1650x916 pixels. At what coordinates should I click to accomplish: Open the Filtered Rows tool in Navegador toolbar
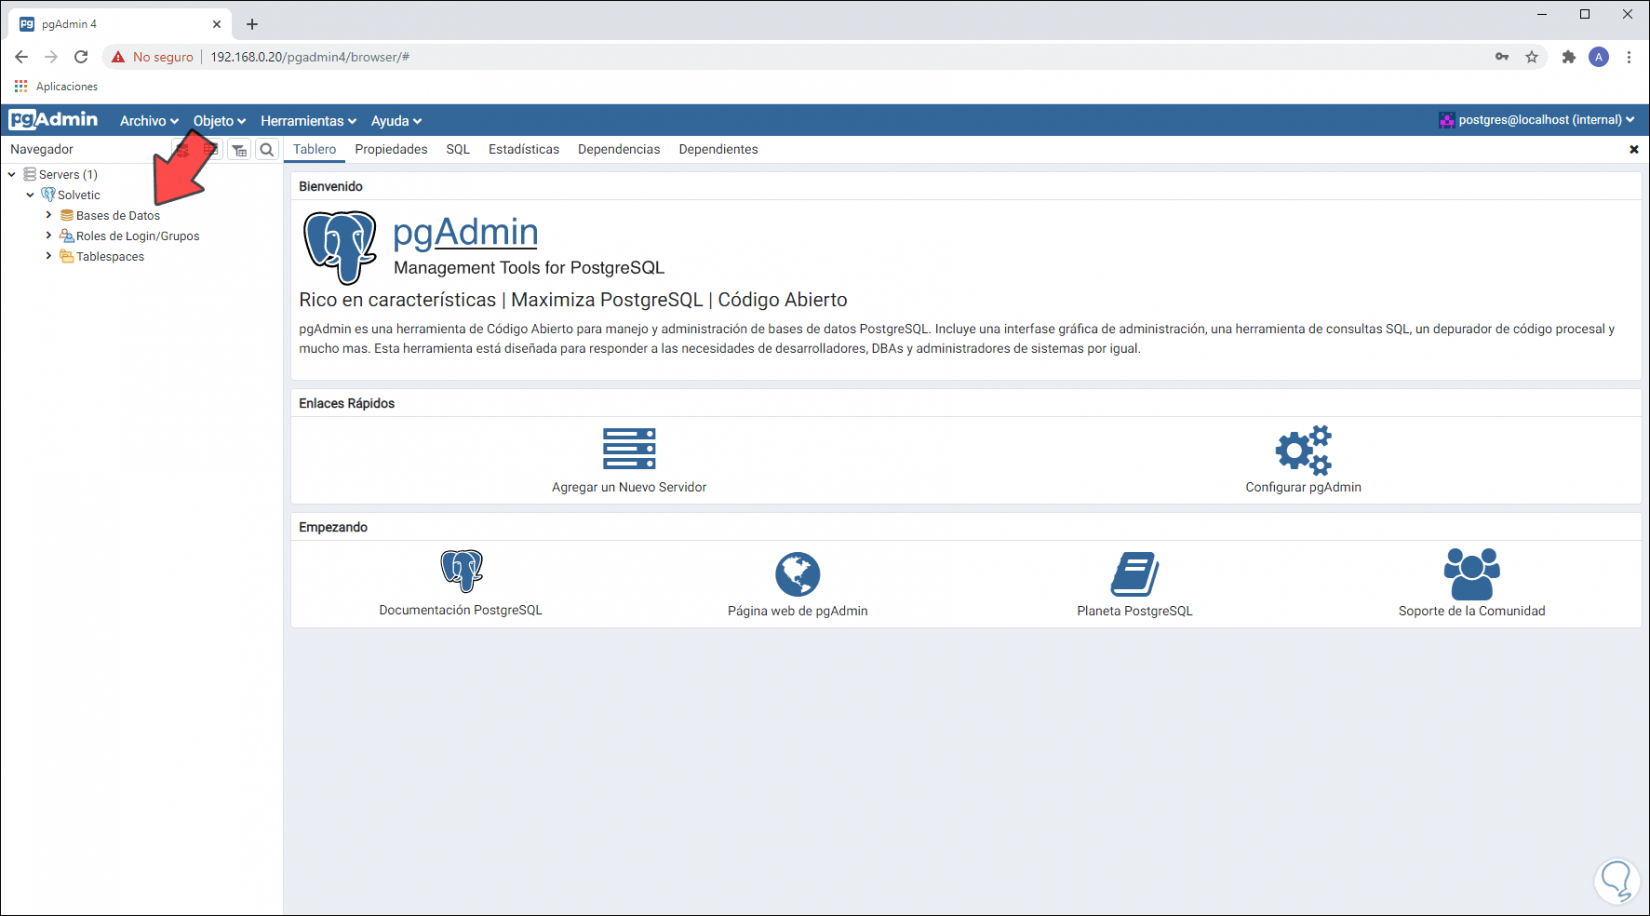click(239, 150)
